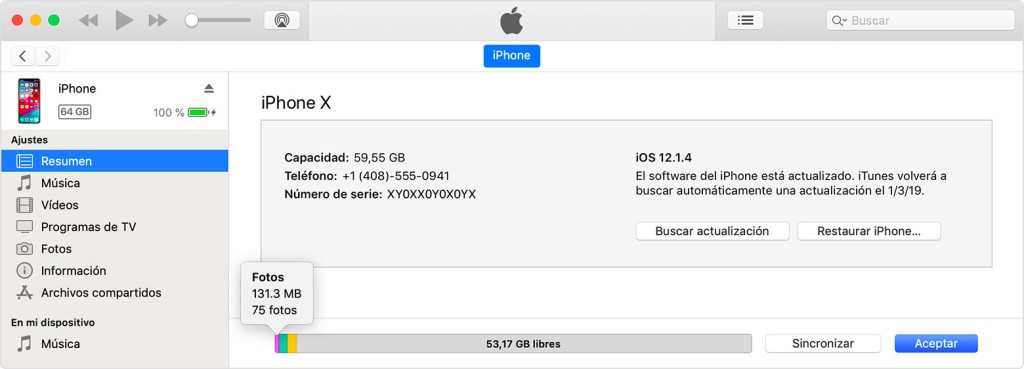This screenshot has height=369, width=1024.
Task: Click the Resumen list icon
Action: coord(25,161)
